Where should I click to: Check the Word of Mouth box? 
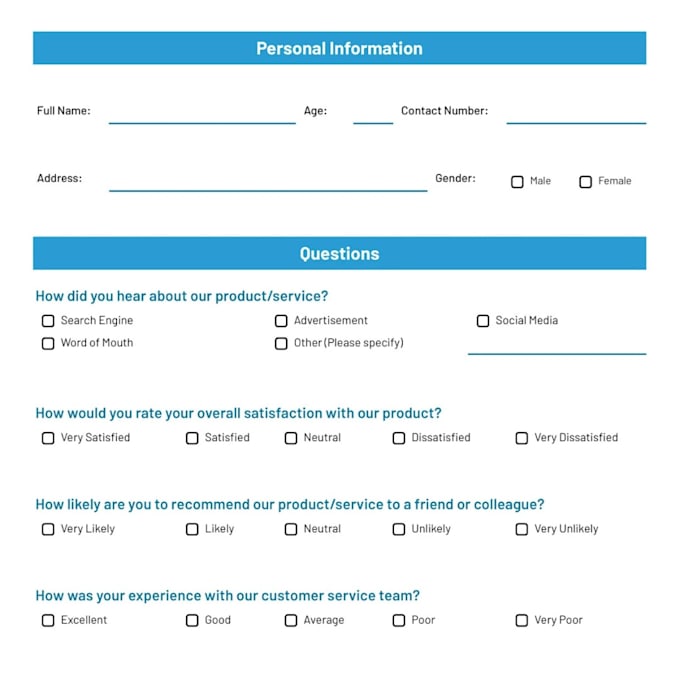tap(48, 343)
